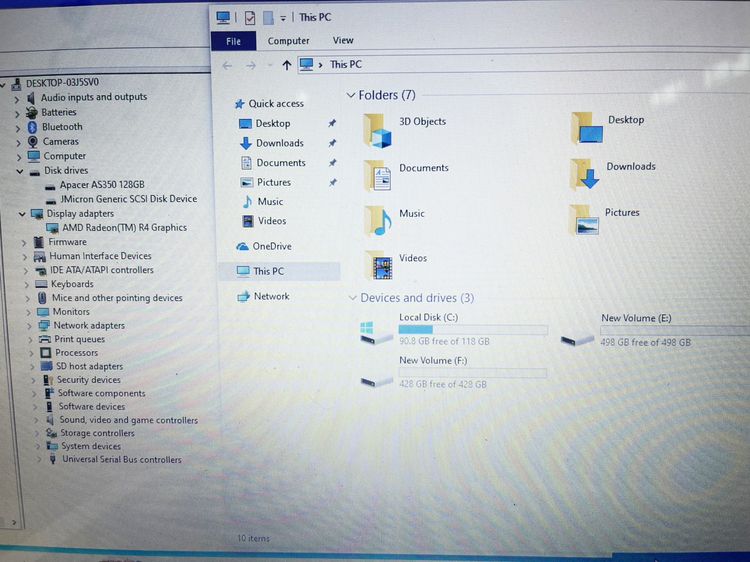The height and width of the screenshot is (562, 750).
Task: Click the AMD Radeon display adapter icon
Action: (52, 228)
